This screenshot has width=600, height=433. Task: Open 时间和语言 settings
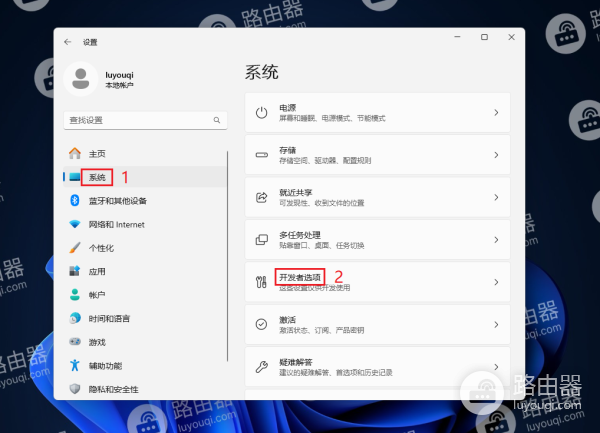pos(145,318)
